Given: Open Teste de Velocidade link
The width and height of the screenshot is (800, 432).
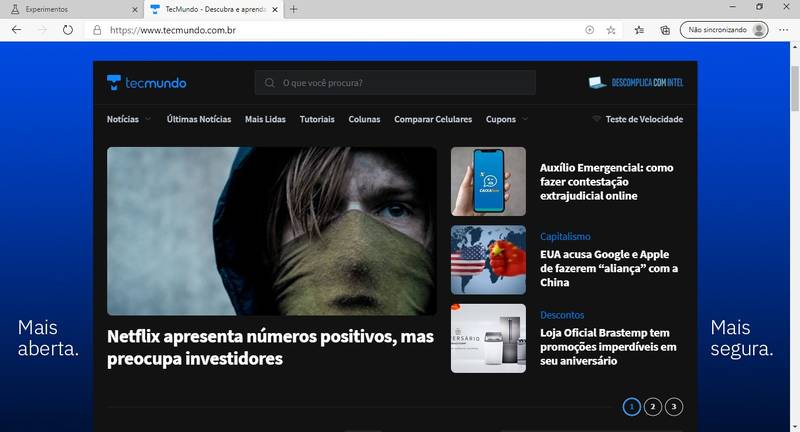Looking at the screenshot, I should pyautogui.click(x=644, y=119).
